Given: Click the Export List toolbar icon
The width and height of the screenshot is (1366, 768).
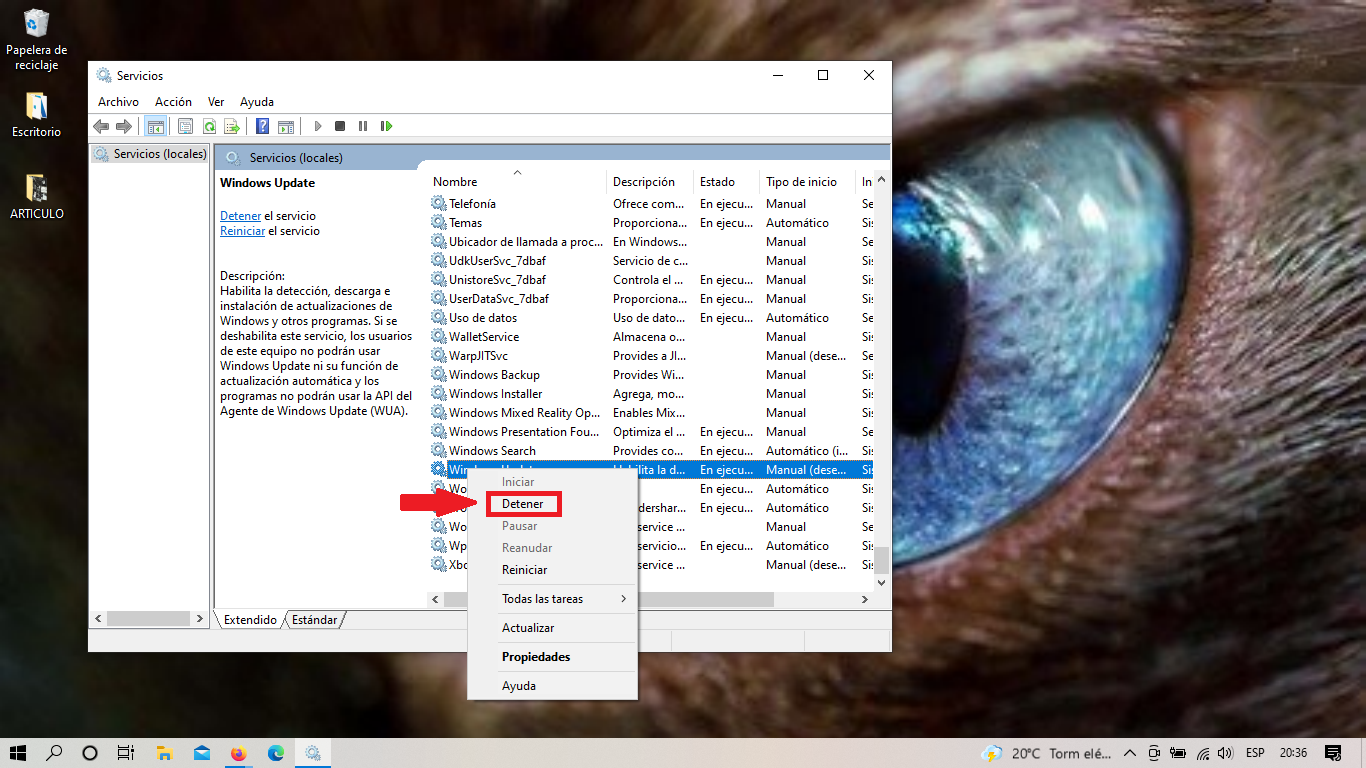Looking at the screenshot, I should point(231,126).
